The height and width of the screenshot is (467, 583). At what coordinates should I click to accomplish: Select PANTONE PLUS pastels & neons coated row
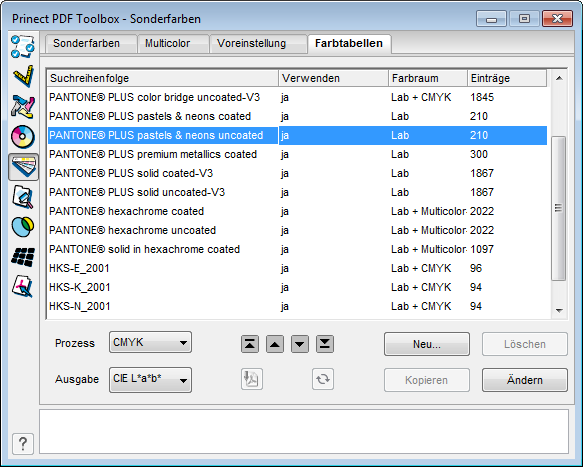(x=297, y=116)
